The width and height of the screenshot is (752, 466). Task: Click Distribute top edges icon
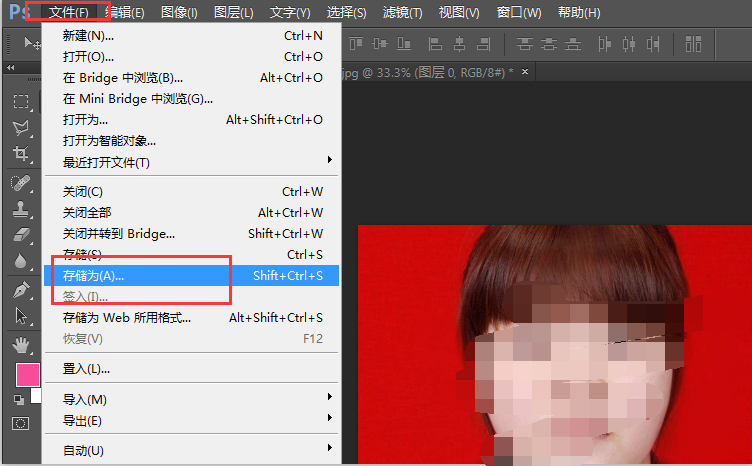click(x=525, y=44)
